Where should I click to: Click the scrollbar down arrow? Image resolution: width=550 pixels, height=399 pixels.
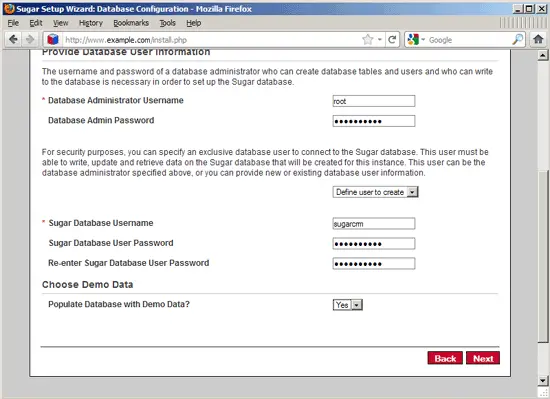543,380
